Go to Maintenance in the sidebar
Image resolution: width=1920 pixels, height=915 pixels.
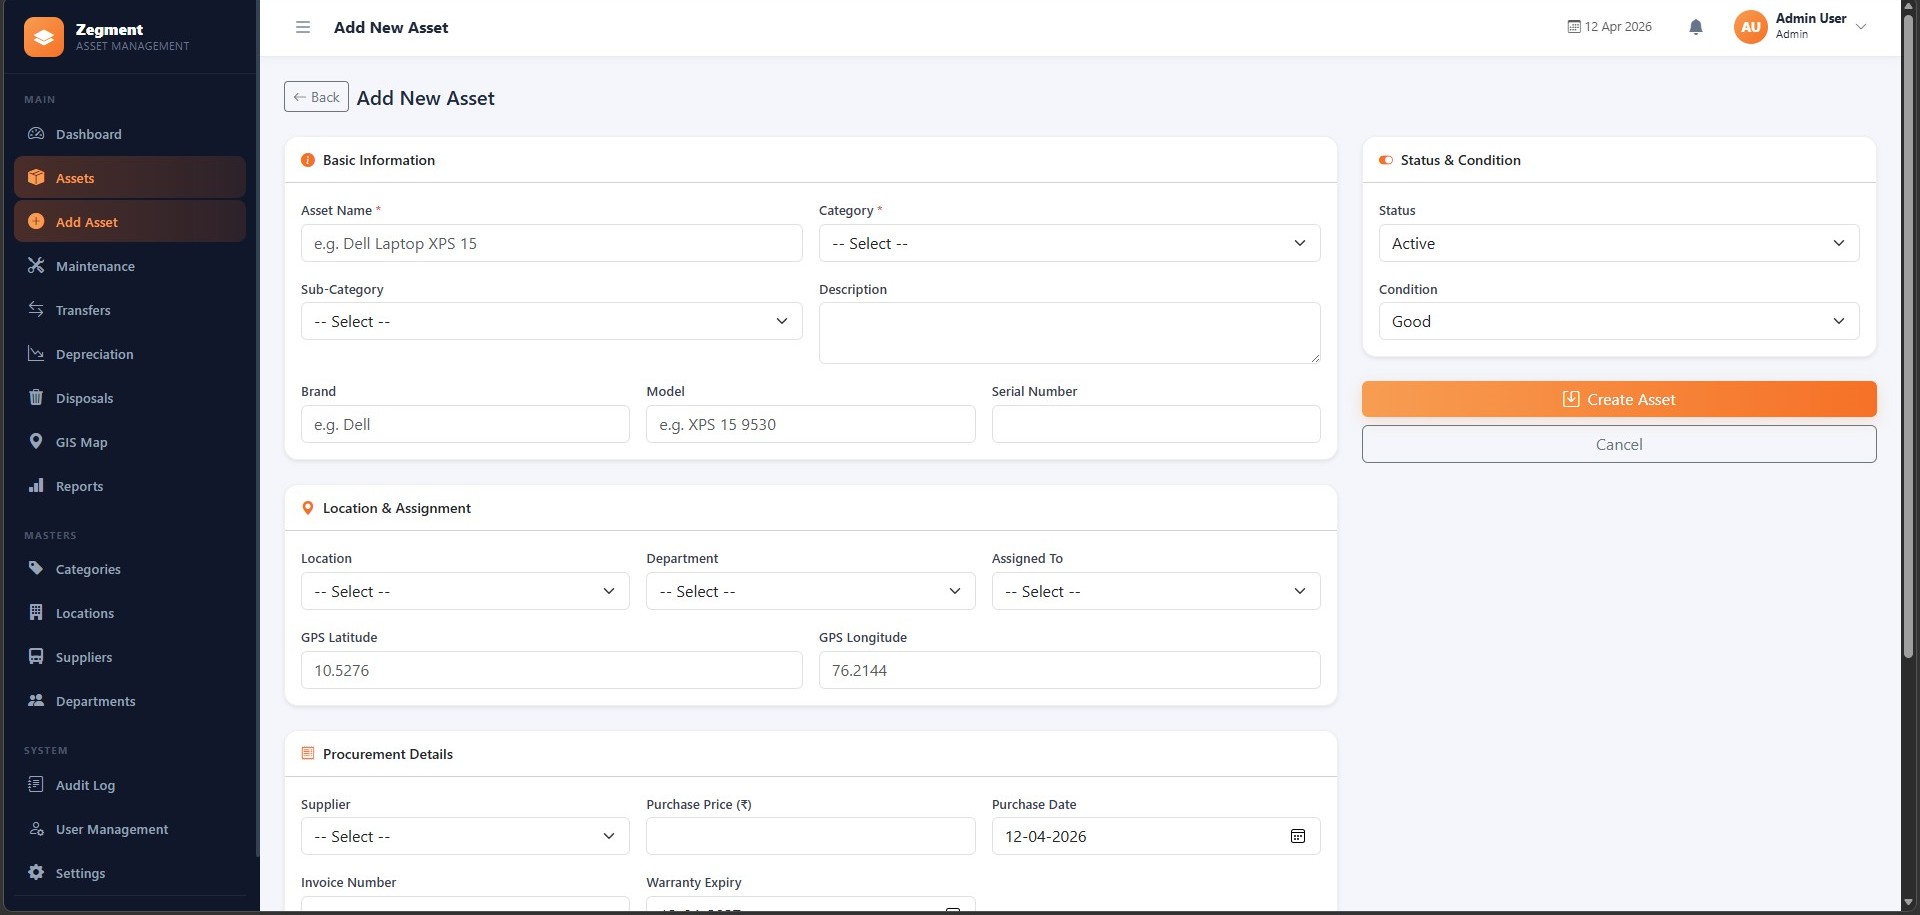[x=95, y=266]
